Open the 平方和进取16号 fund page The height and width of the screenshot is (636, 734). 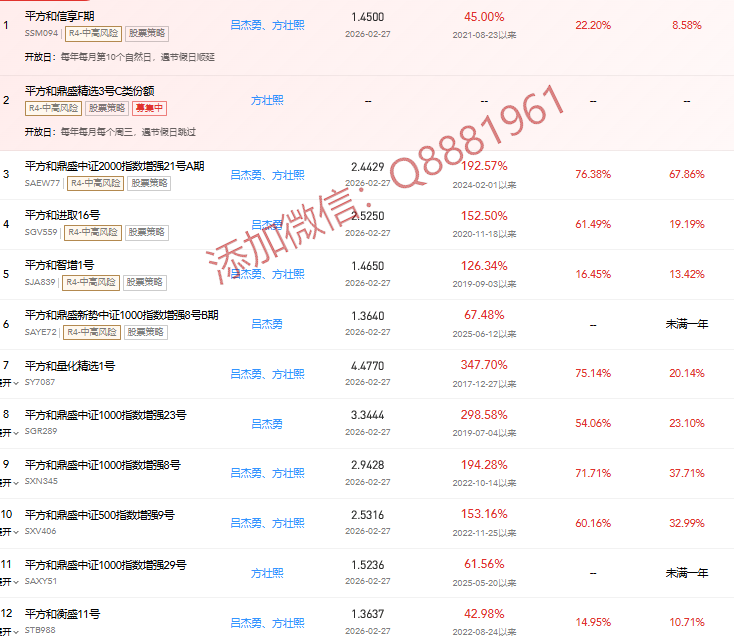click(65, 216)
